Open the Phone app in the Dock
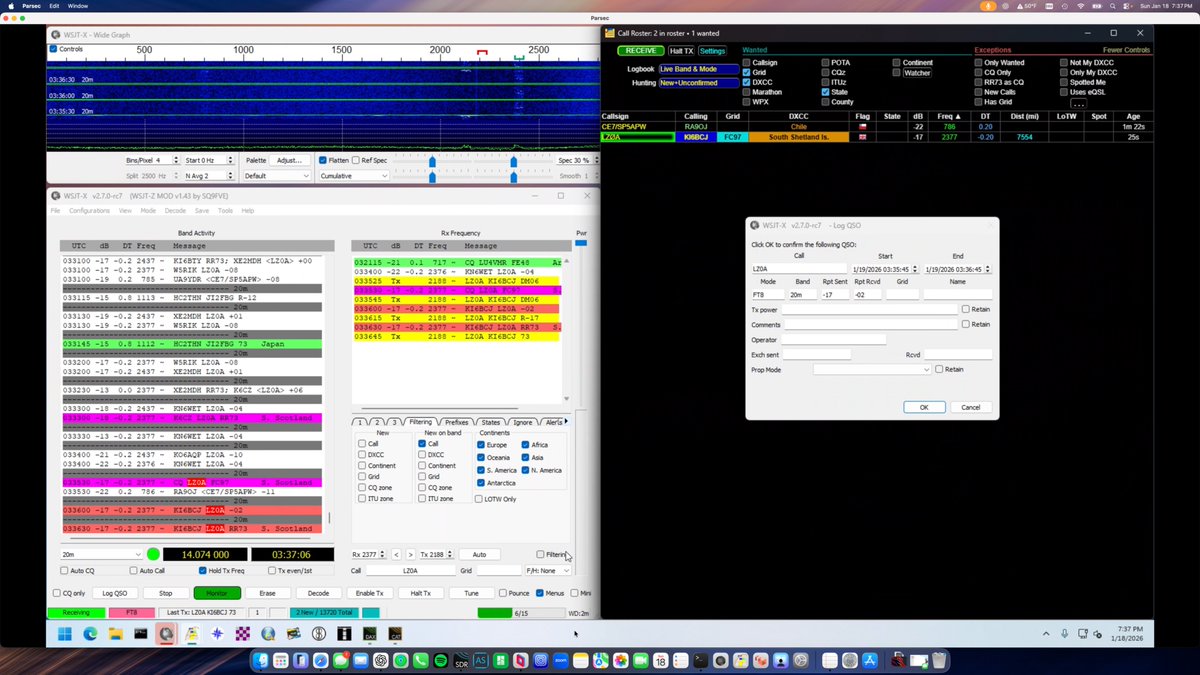The width and height of the screenshot is (1200, 675). 420,660
